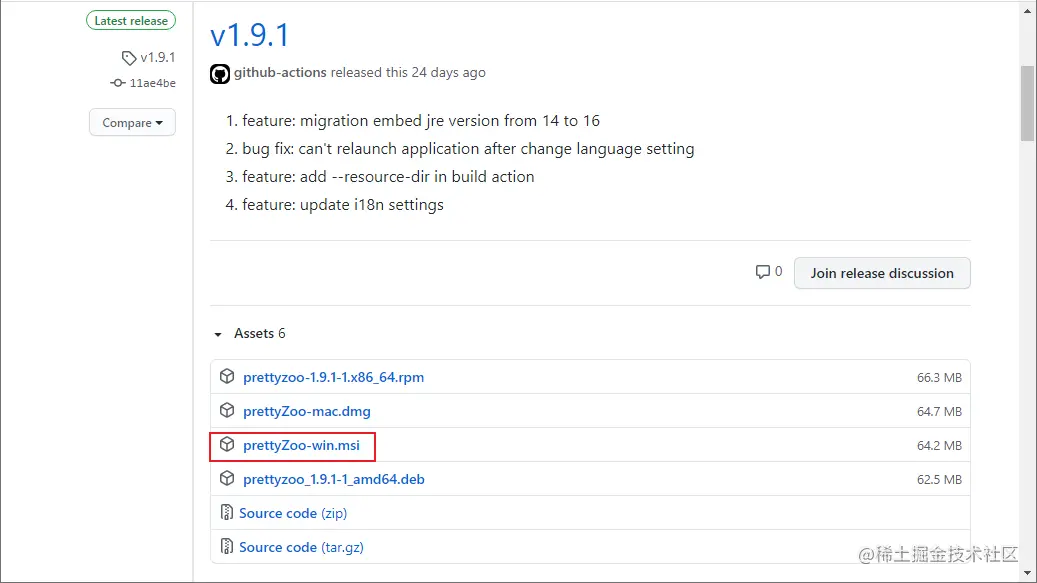The width and height of the screenshot is (1037, 583).
Task: Click the tag icon beside v1.9.1
Action: tap(128, 58)
